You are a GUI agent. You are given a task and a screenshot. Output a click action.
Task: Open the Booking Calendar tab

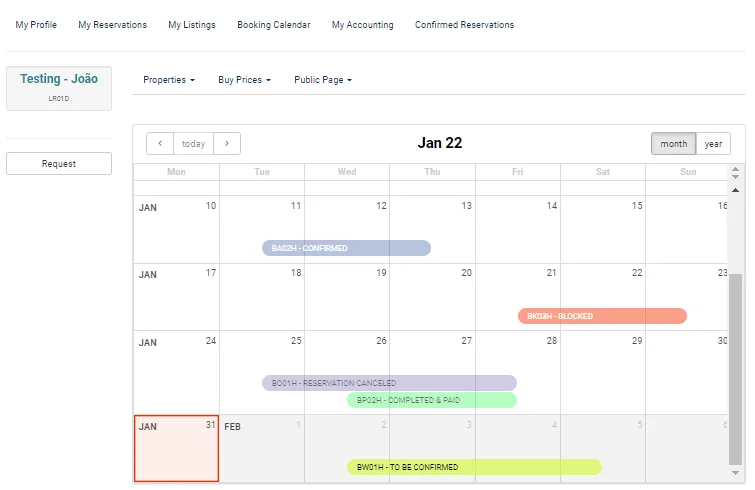[273, 25]
